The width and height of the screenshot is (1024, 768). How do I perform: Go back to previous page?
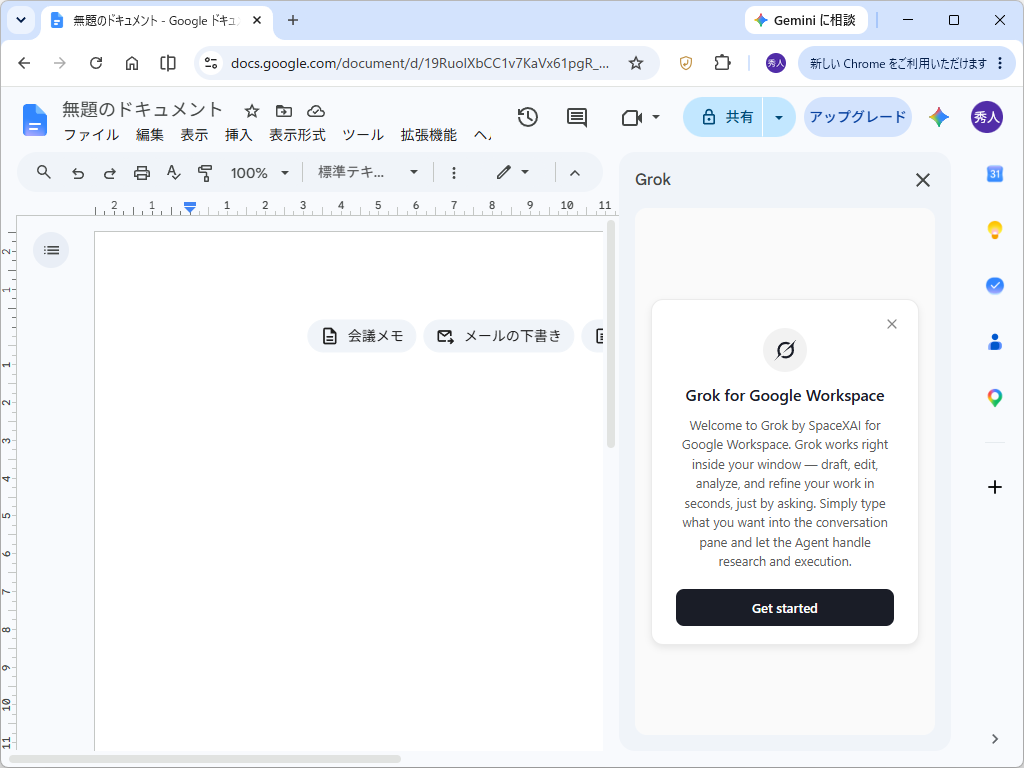[x=24, y=63]
